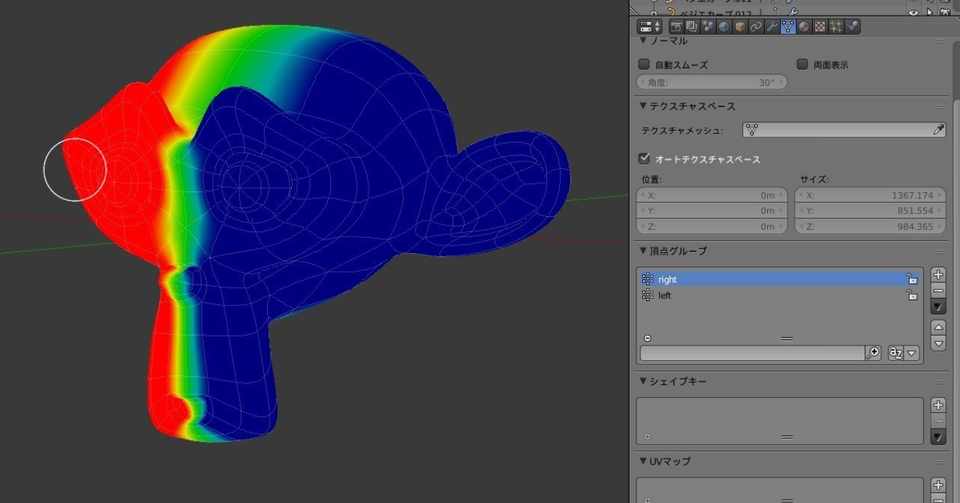Image resolution: width=960 pixels, height=503 pixels.
Task: Open the Physics tab icon
Action: click(852, 26)
